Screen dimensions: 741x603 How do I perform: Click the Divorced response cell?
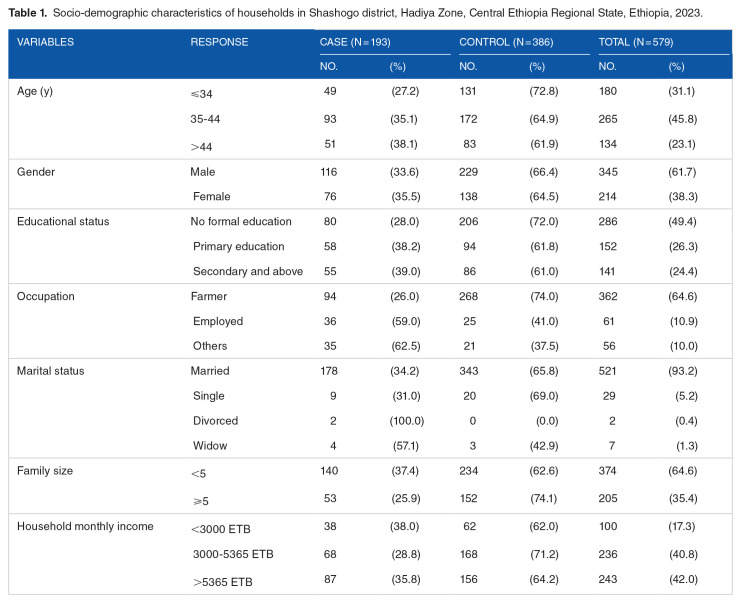point(215,421)
